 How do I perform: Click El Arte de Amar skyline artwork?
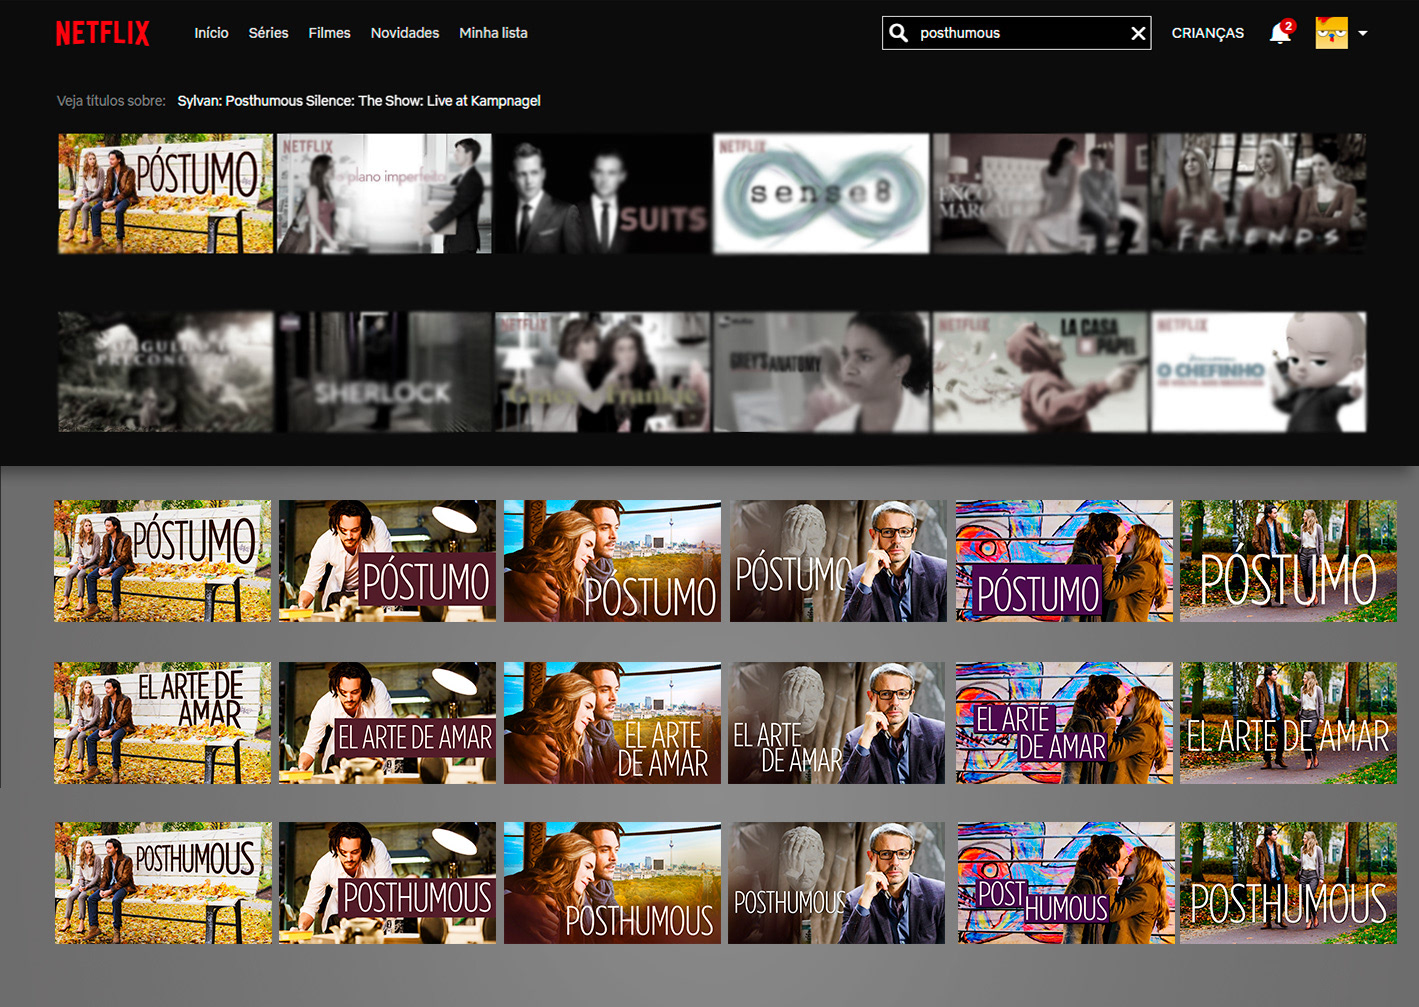pyautogui.click(x=612, y=723)
